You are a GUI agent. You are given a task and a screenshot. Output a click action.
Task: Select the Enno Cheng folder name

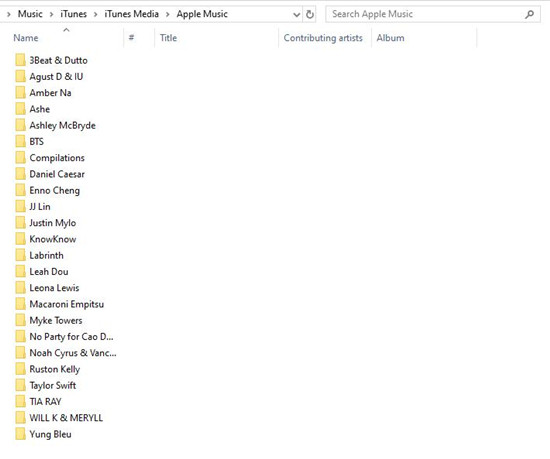click(x=54, y=191)
